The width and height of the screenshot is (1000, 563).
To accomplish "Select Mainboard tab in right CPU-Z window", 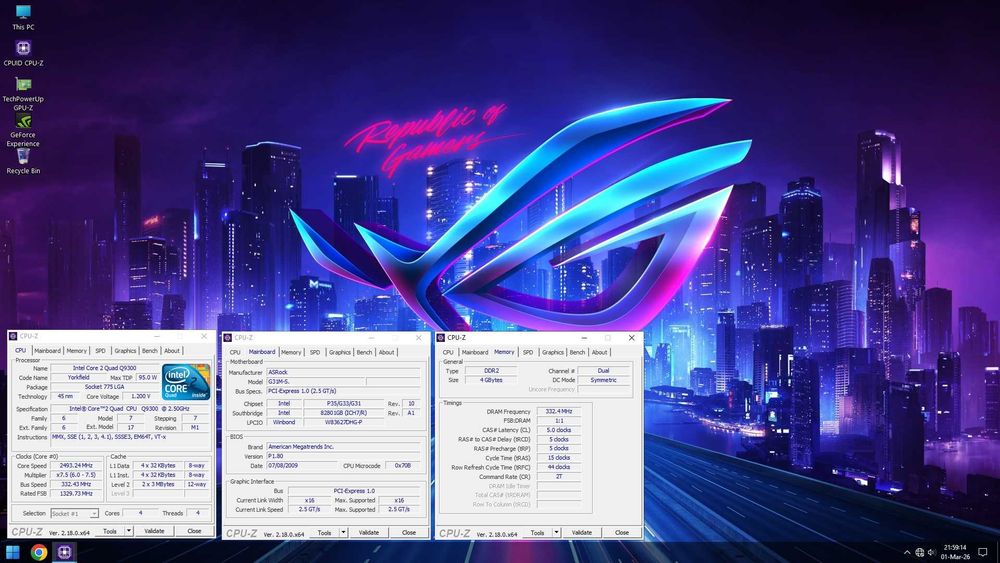I will coord(474,352).
